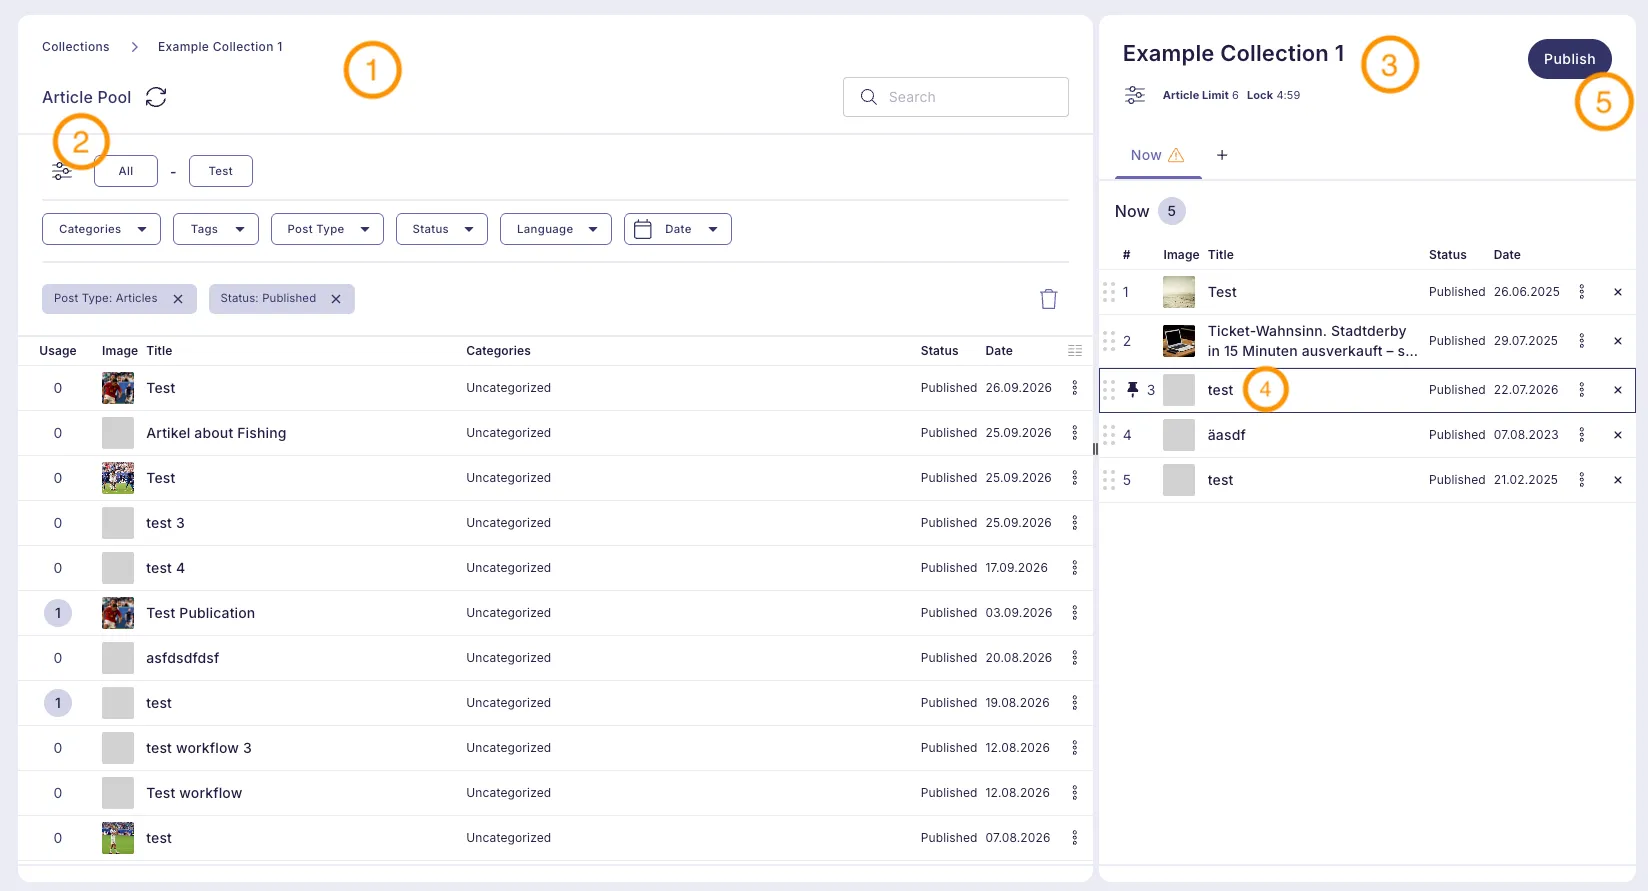Click the Example Collection 1 breadcrumb item
Image resolution: width=1648 pixels, height=891 pixels.
(220, 47)
